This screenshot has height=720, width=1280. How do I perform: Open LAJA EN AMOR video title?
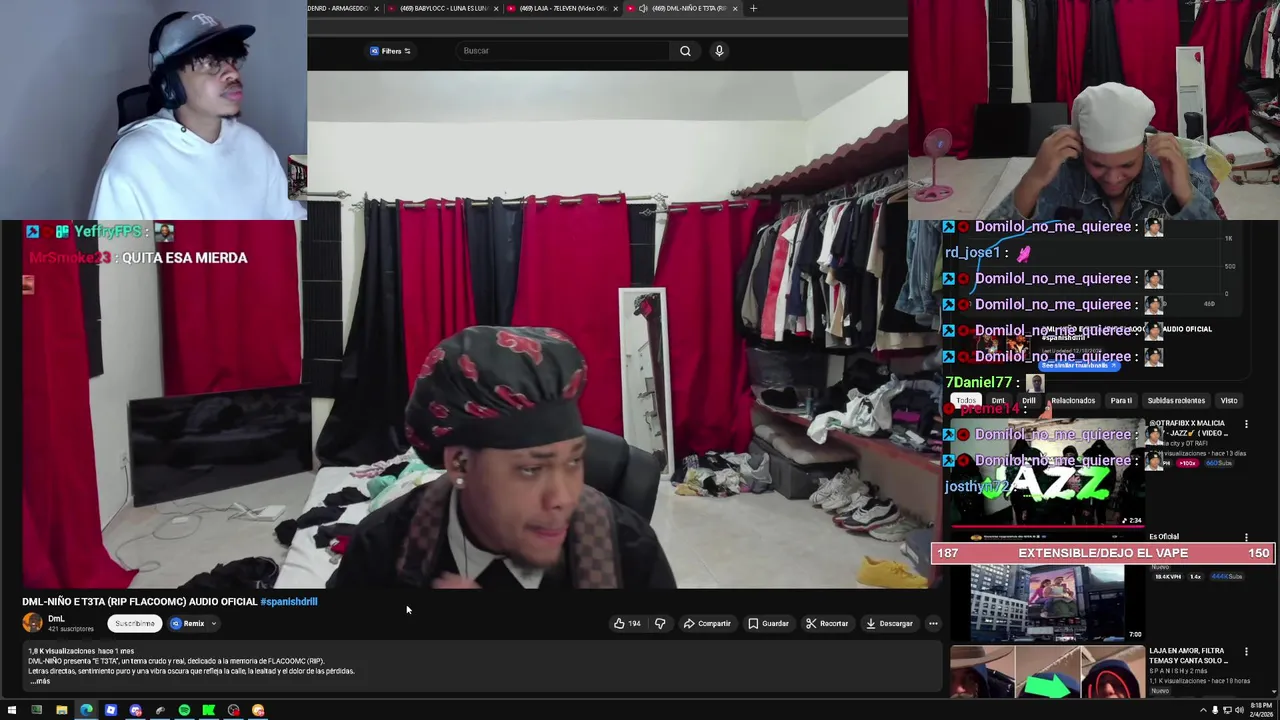click(x=1188, y=656)
